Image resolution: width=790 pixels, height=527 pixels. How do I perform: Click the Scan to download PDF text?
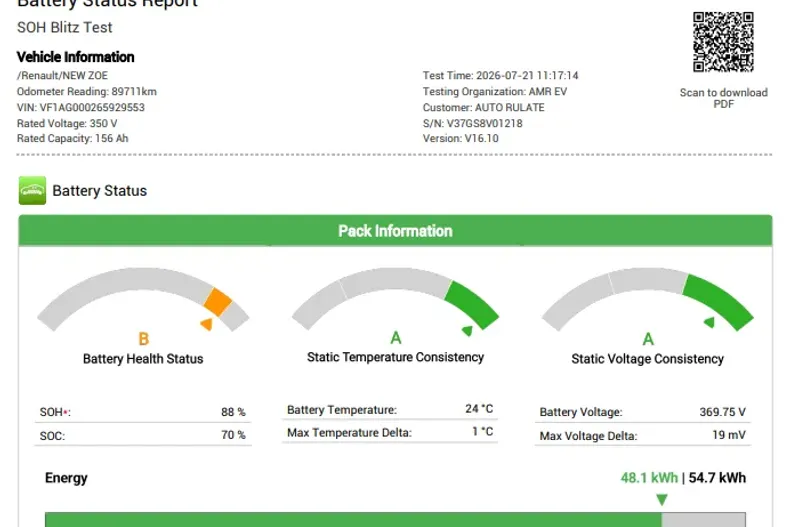click(723, 98)
